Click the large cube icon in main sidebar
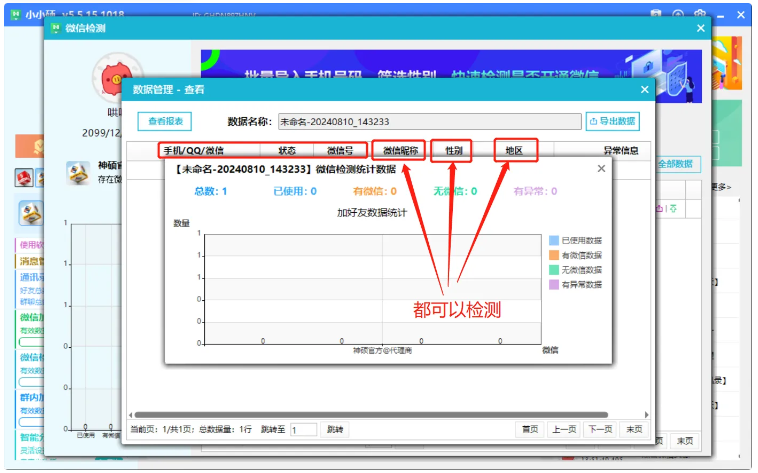 [x=31, y=213]
